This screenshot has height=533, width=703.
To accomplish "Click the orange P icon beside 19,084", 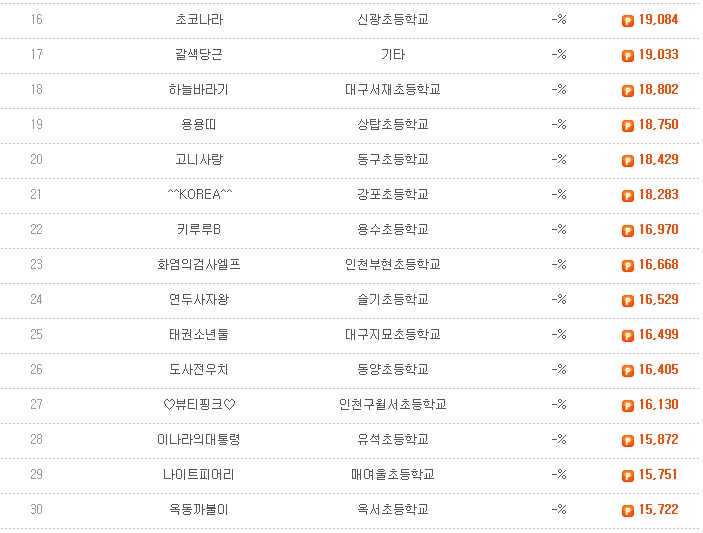I will click(628, 21).
